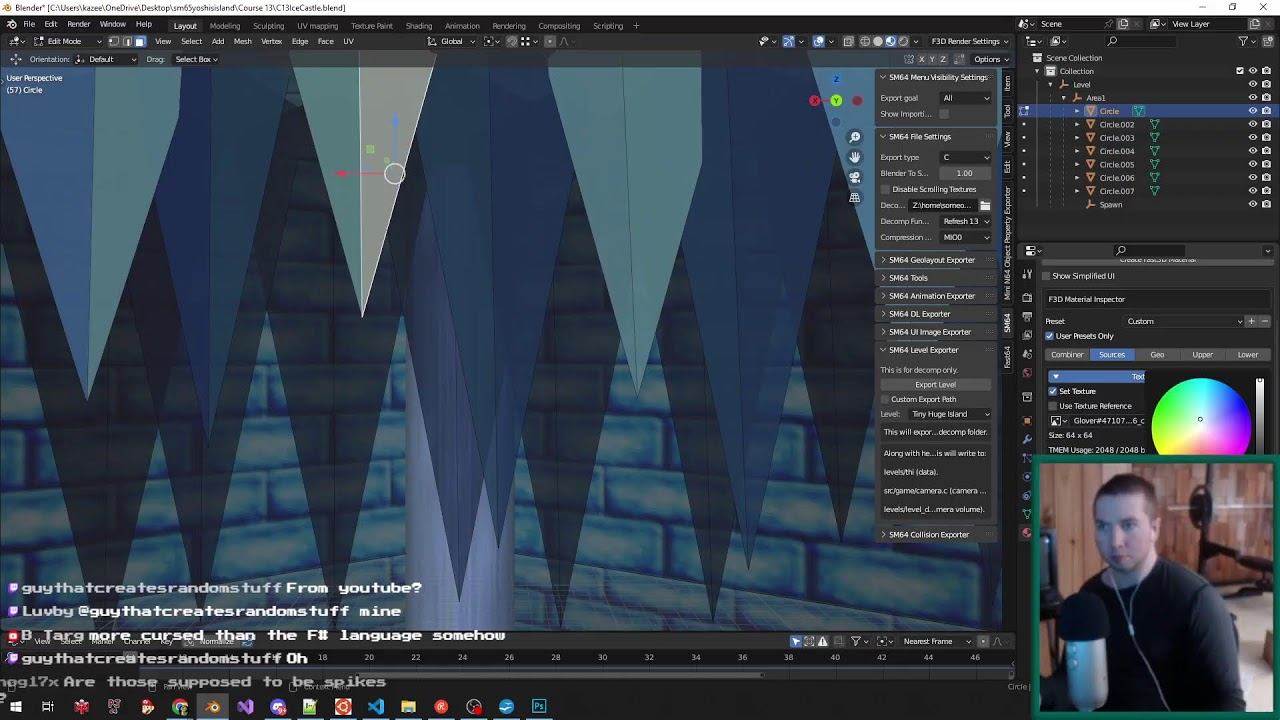Click the new collection icon in outliner
Image resolution: width=1280 pixels, height=720 pixels.
coord(1267,41)
